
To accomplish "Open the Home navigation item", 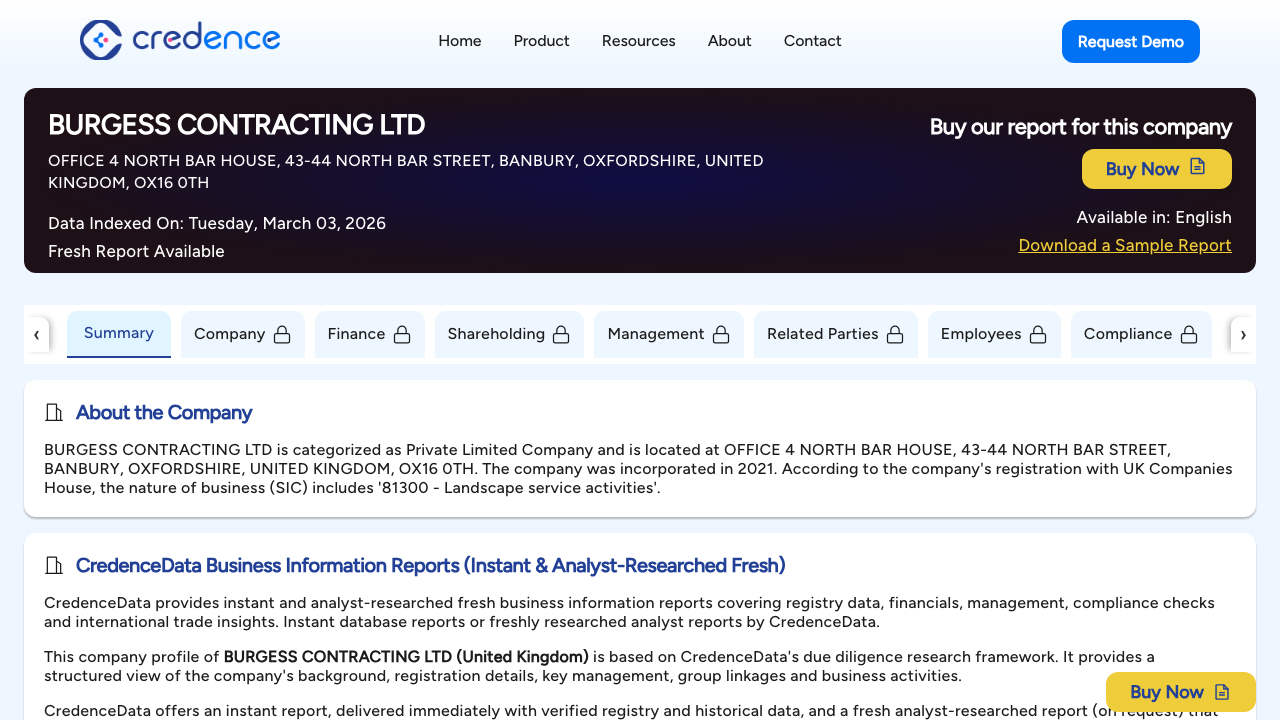I will [459, 41].
